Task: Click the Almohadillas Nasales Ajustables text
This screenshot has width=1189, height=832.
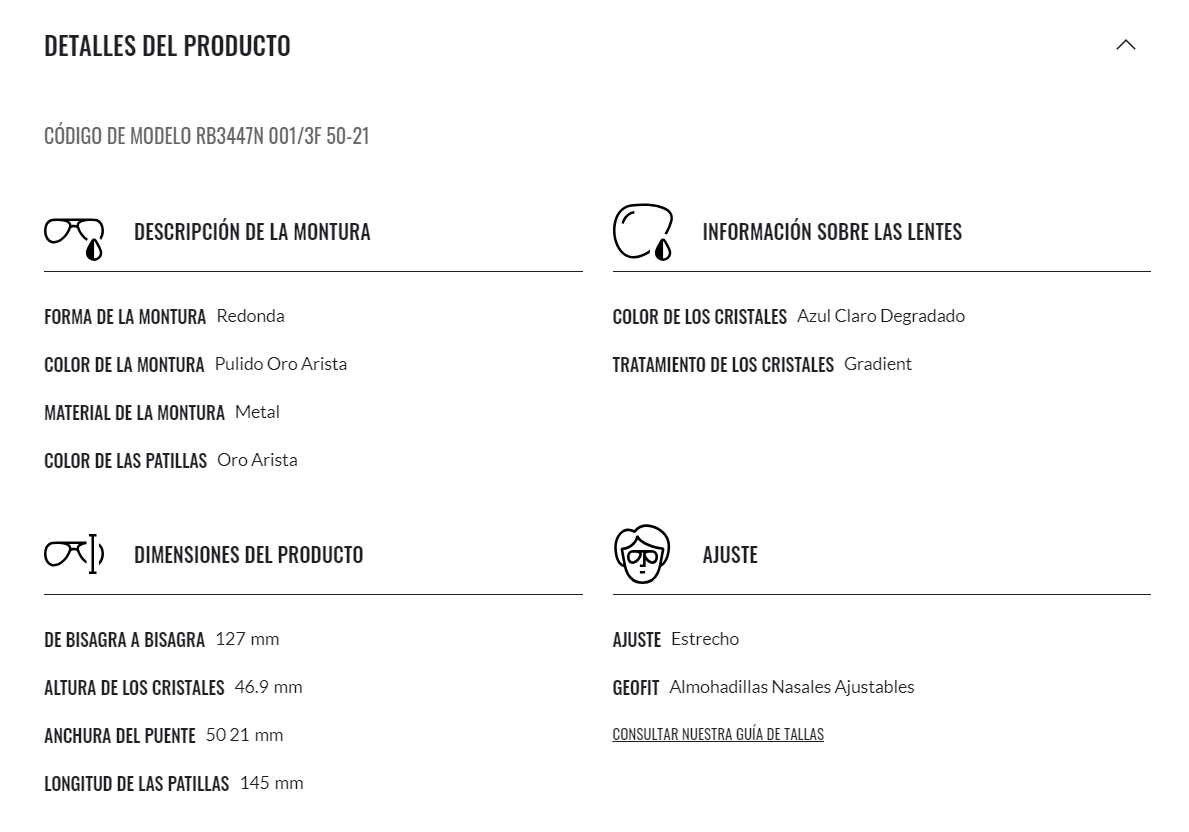Action: click(x=792, y=687)
